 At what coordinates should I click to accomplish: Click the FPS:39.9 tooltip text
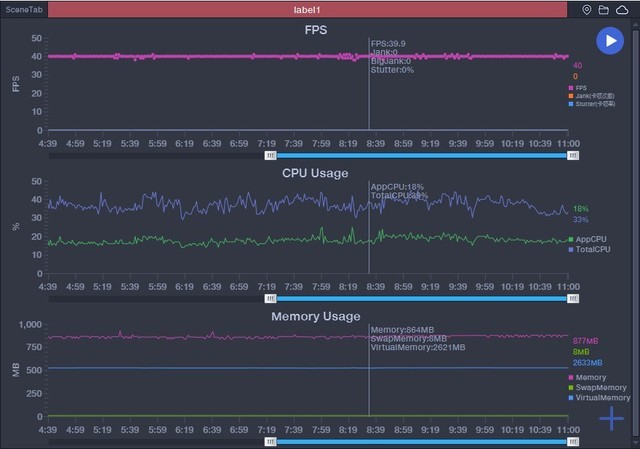click(x=388, y=44)
